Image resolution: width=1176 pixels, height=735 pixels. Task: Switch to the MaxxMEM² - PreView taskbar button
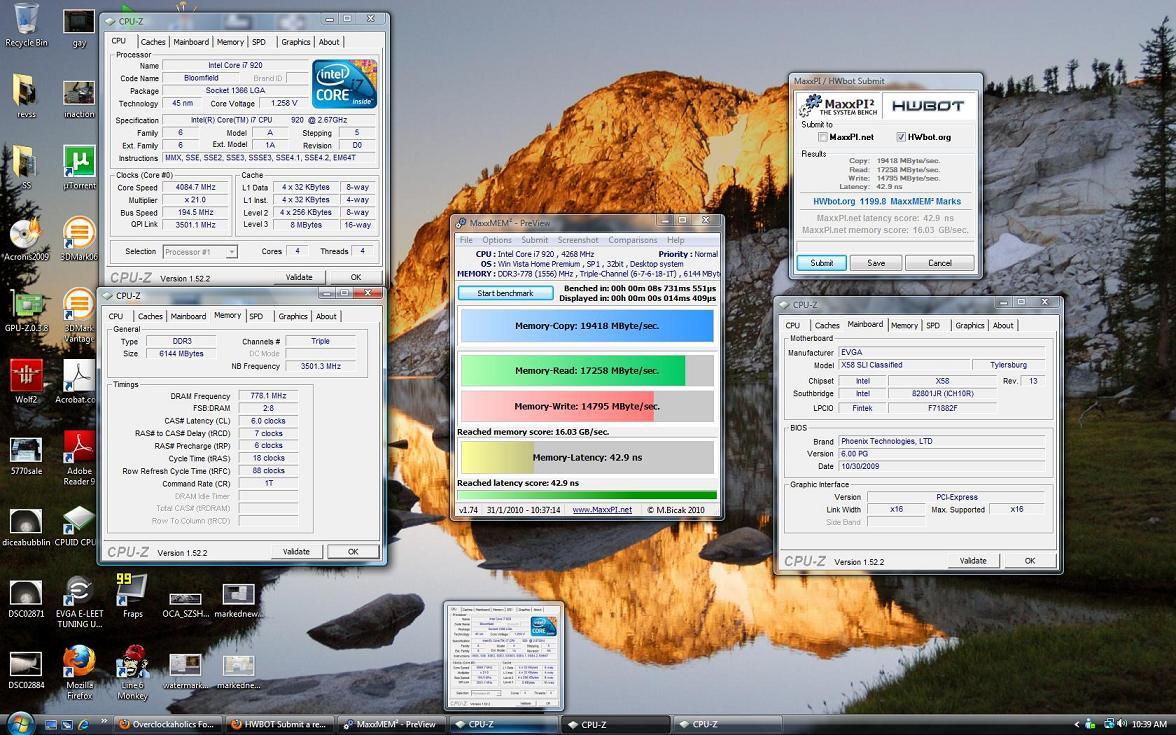click(390, 724)
